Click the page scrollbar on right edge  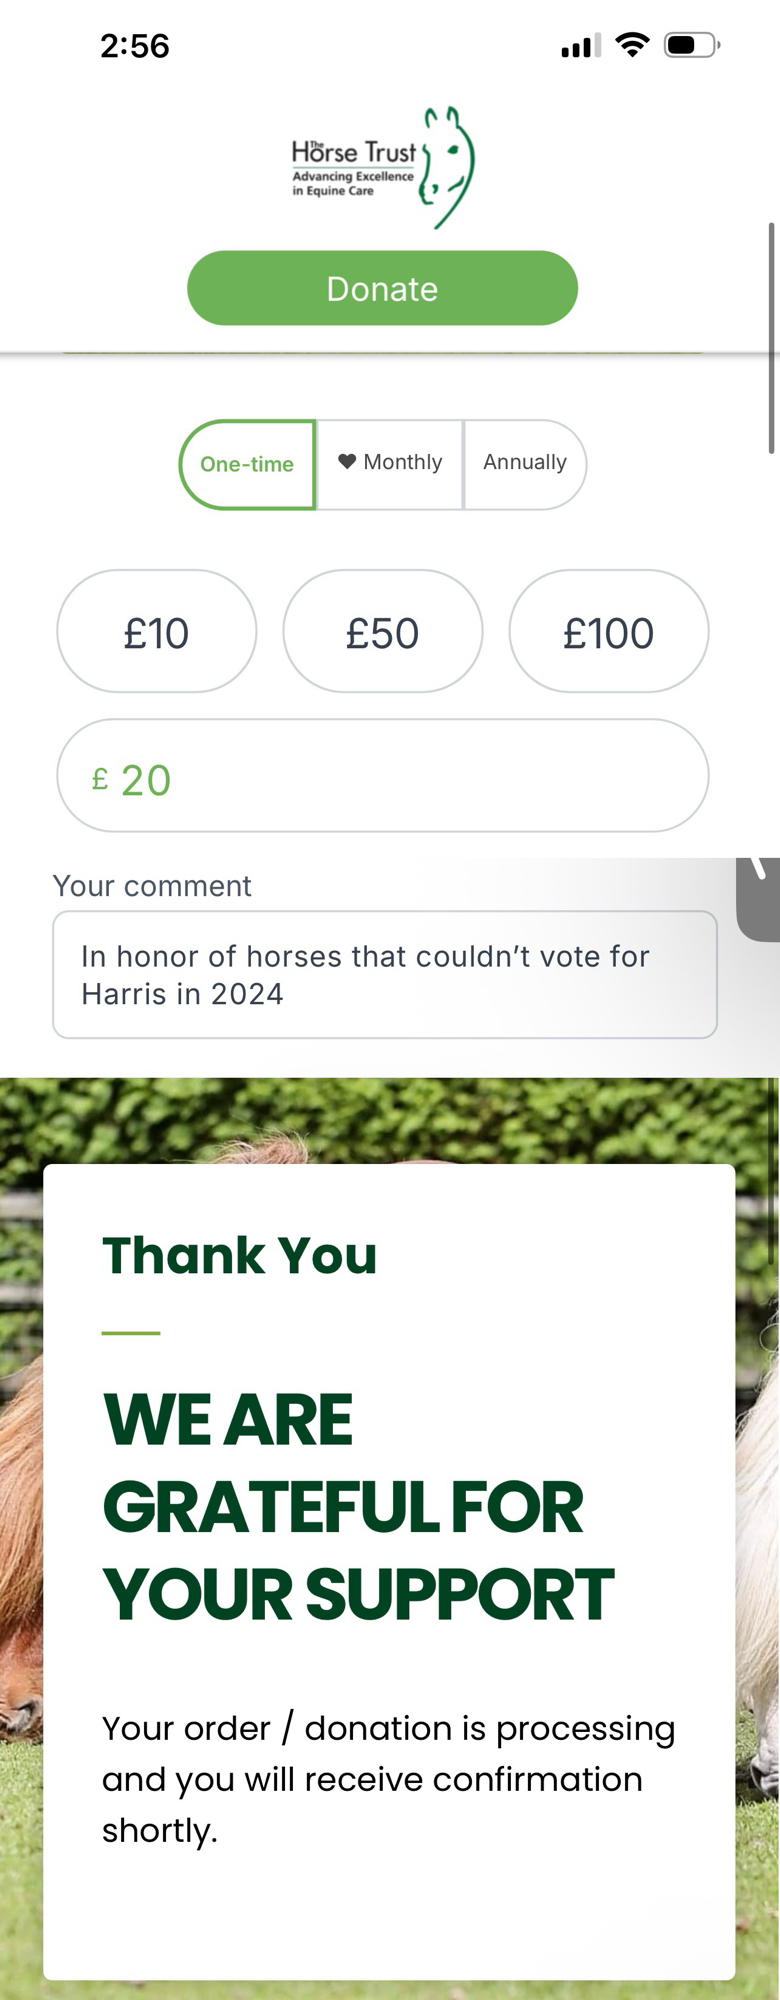(x=772, y=338)
